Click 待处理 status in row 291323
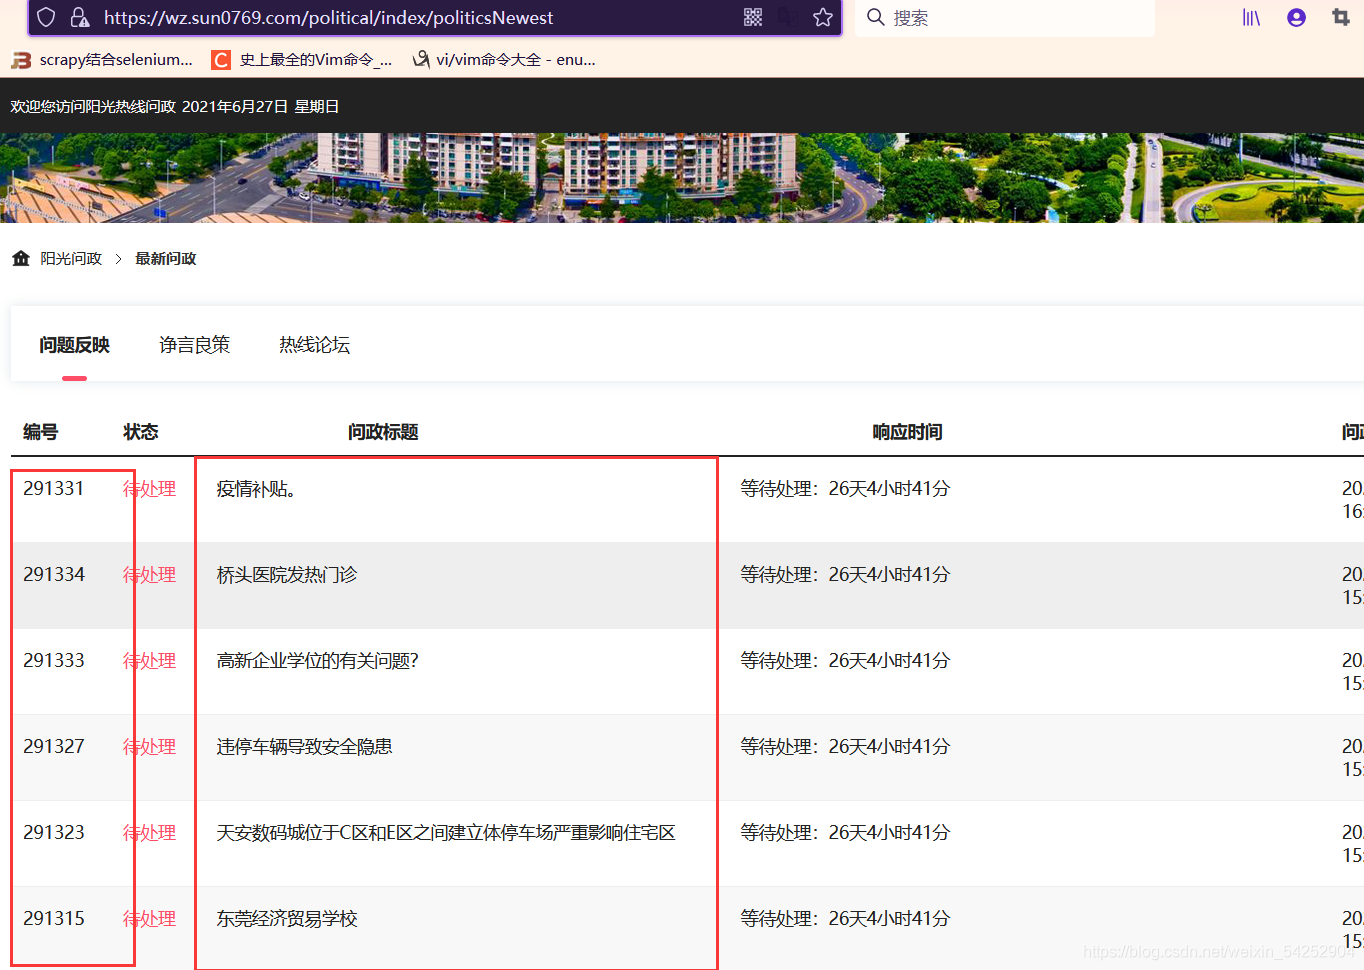Image resolution: width=1364 pixels, height=970 pixels. pyautogui.click(x=150, y=833)
